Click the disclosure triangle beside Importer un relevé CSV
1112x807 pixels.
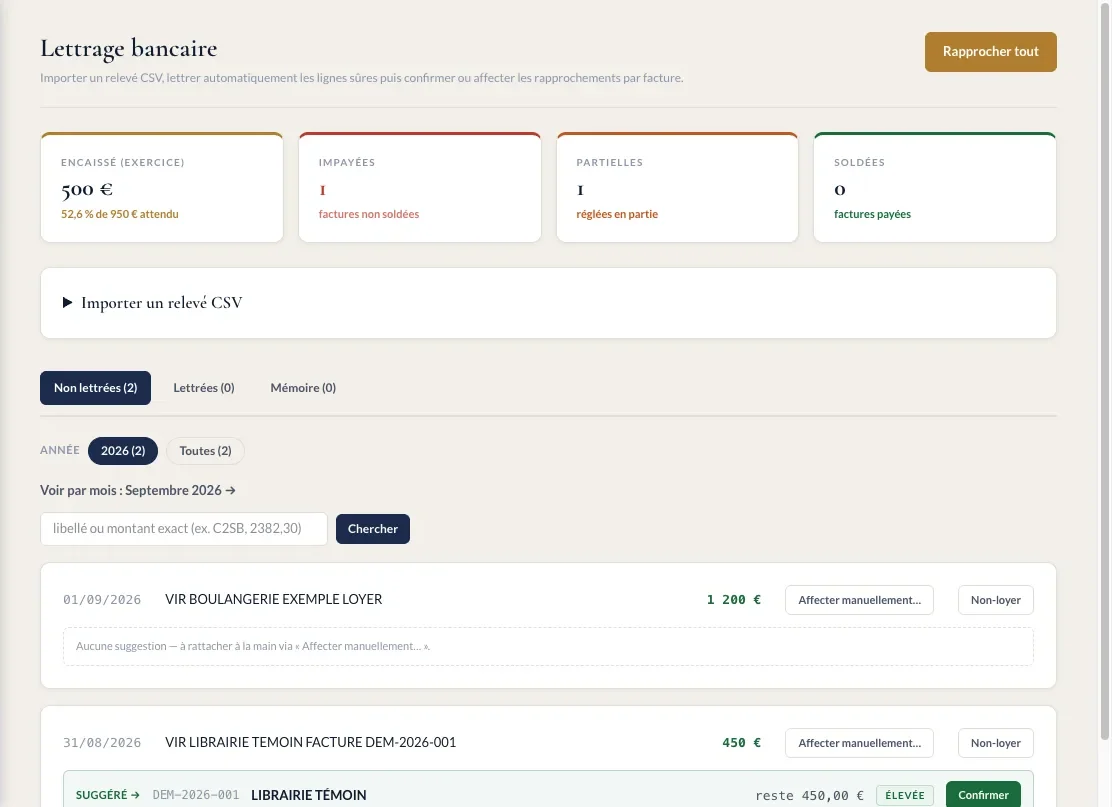pos(67,303)
